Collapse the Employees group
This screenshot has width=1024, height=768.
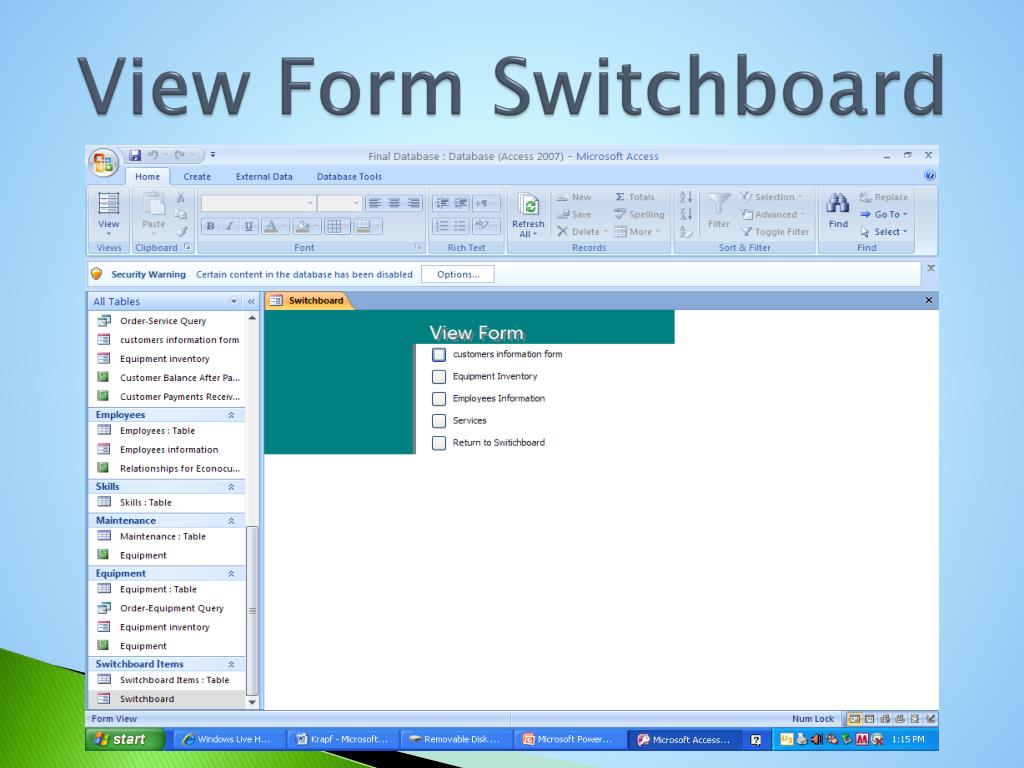pyautogui.click(x=231, y=415)
